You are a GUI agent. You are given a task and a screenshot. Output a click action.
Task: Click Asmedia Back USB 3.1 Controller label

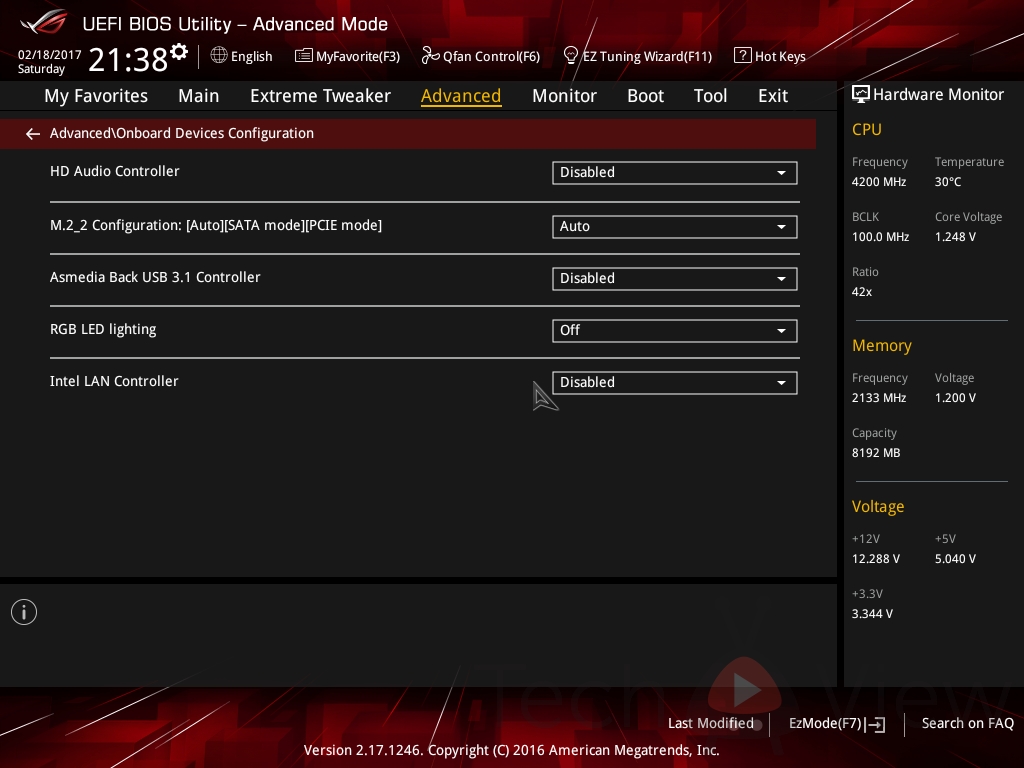(155, 277)
